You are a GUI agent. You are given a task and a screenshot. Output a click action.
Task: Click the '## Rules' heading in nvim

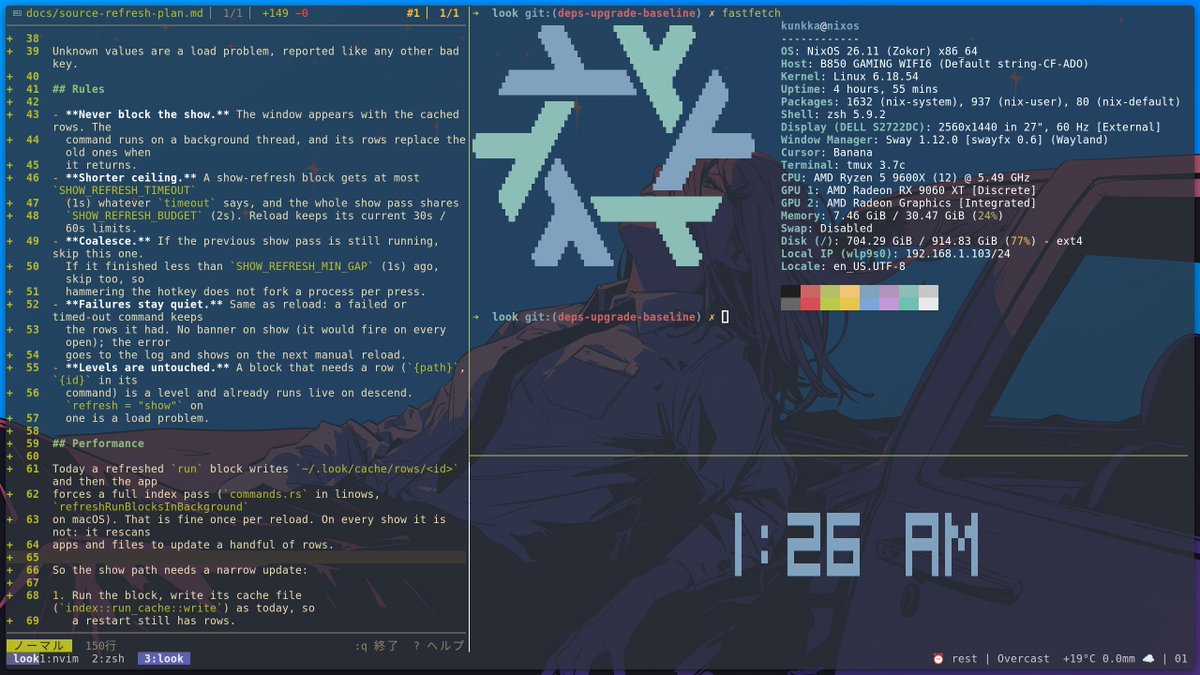click(78, 89)
